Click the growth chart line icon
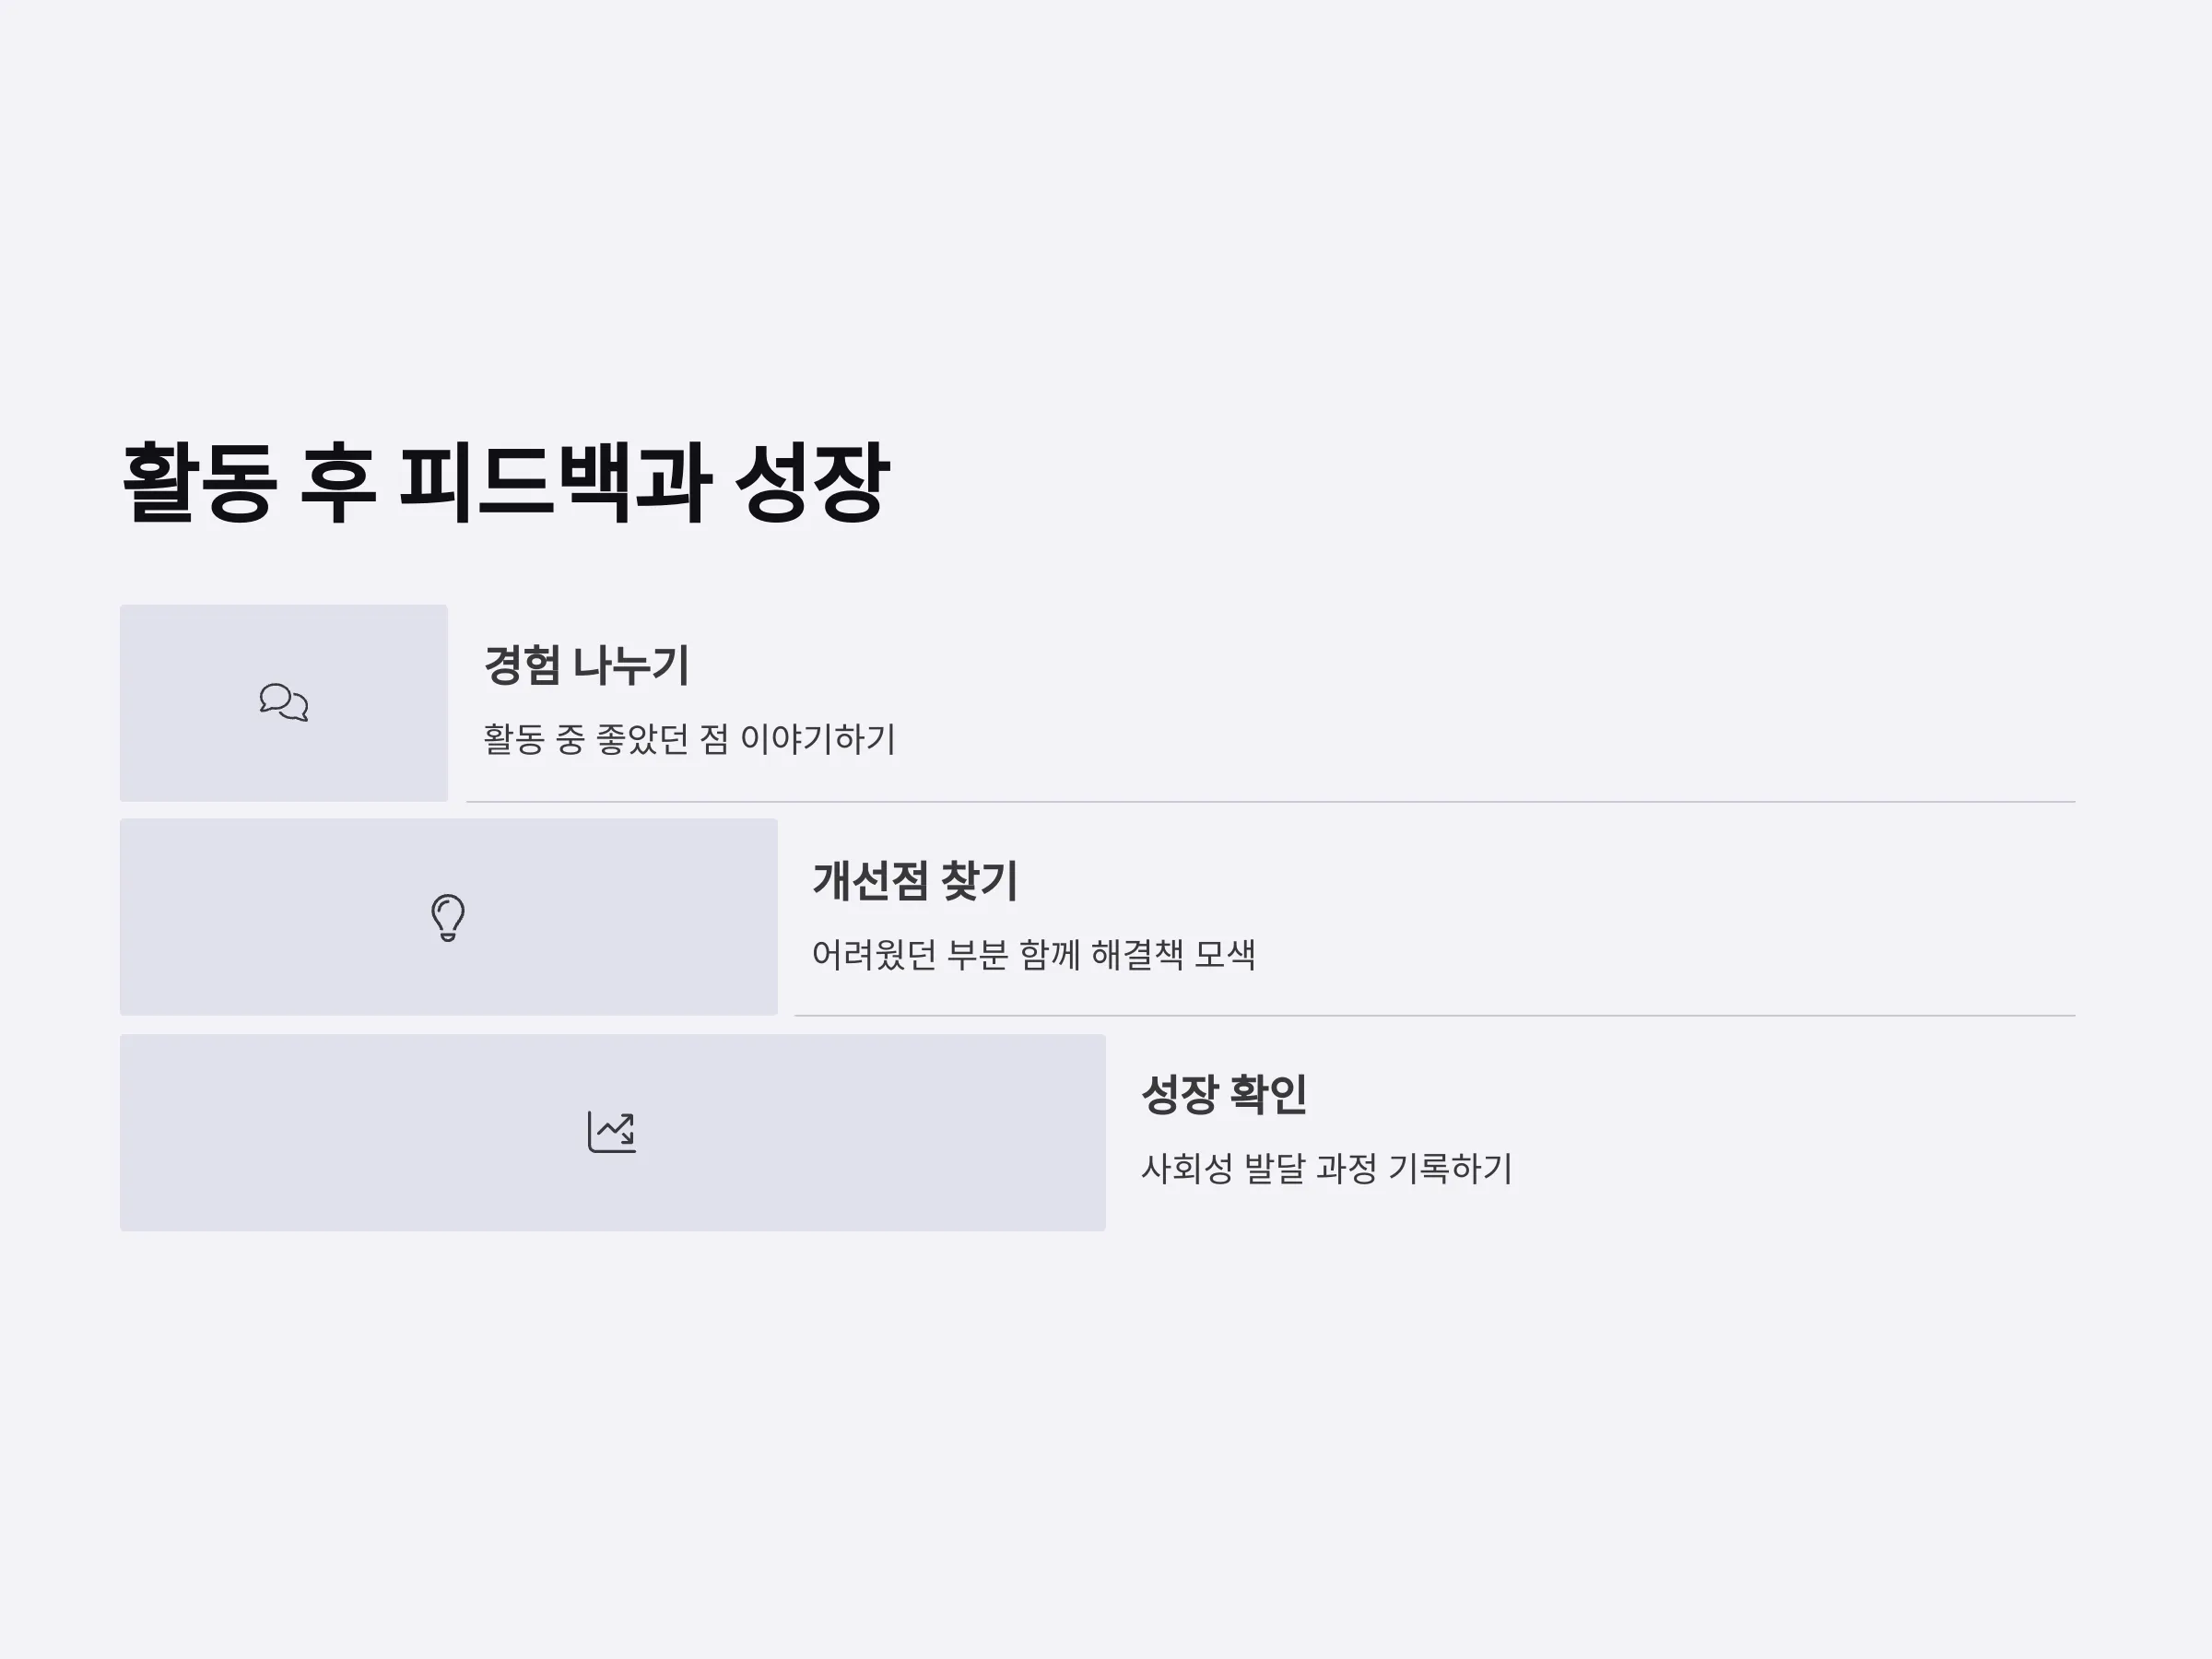 [x=612, y=1132]
